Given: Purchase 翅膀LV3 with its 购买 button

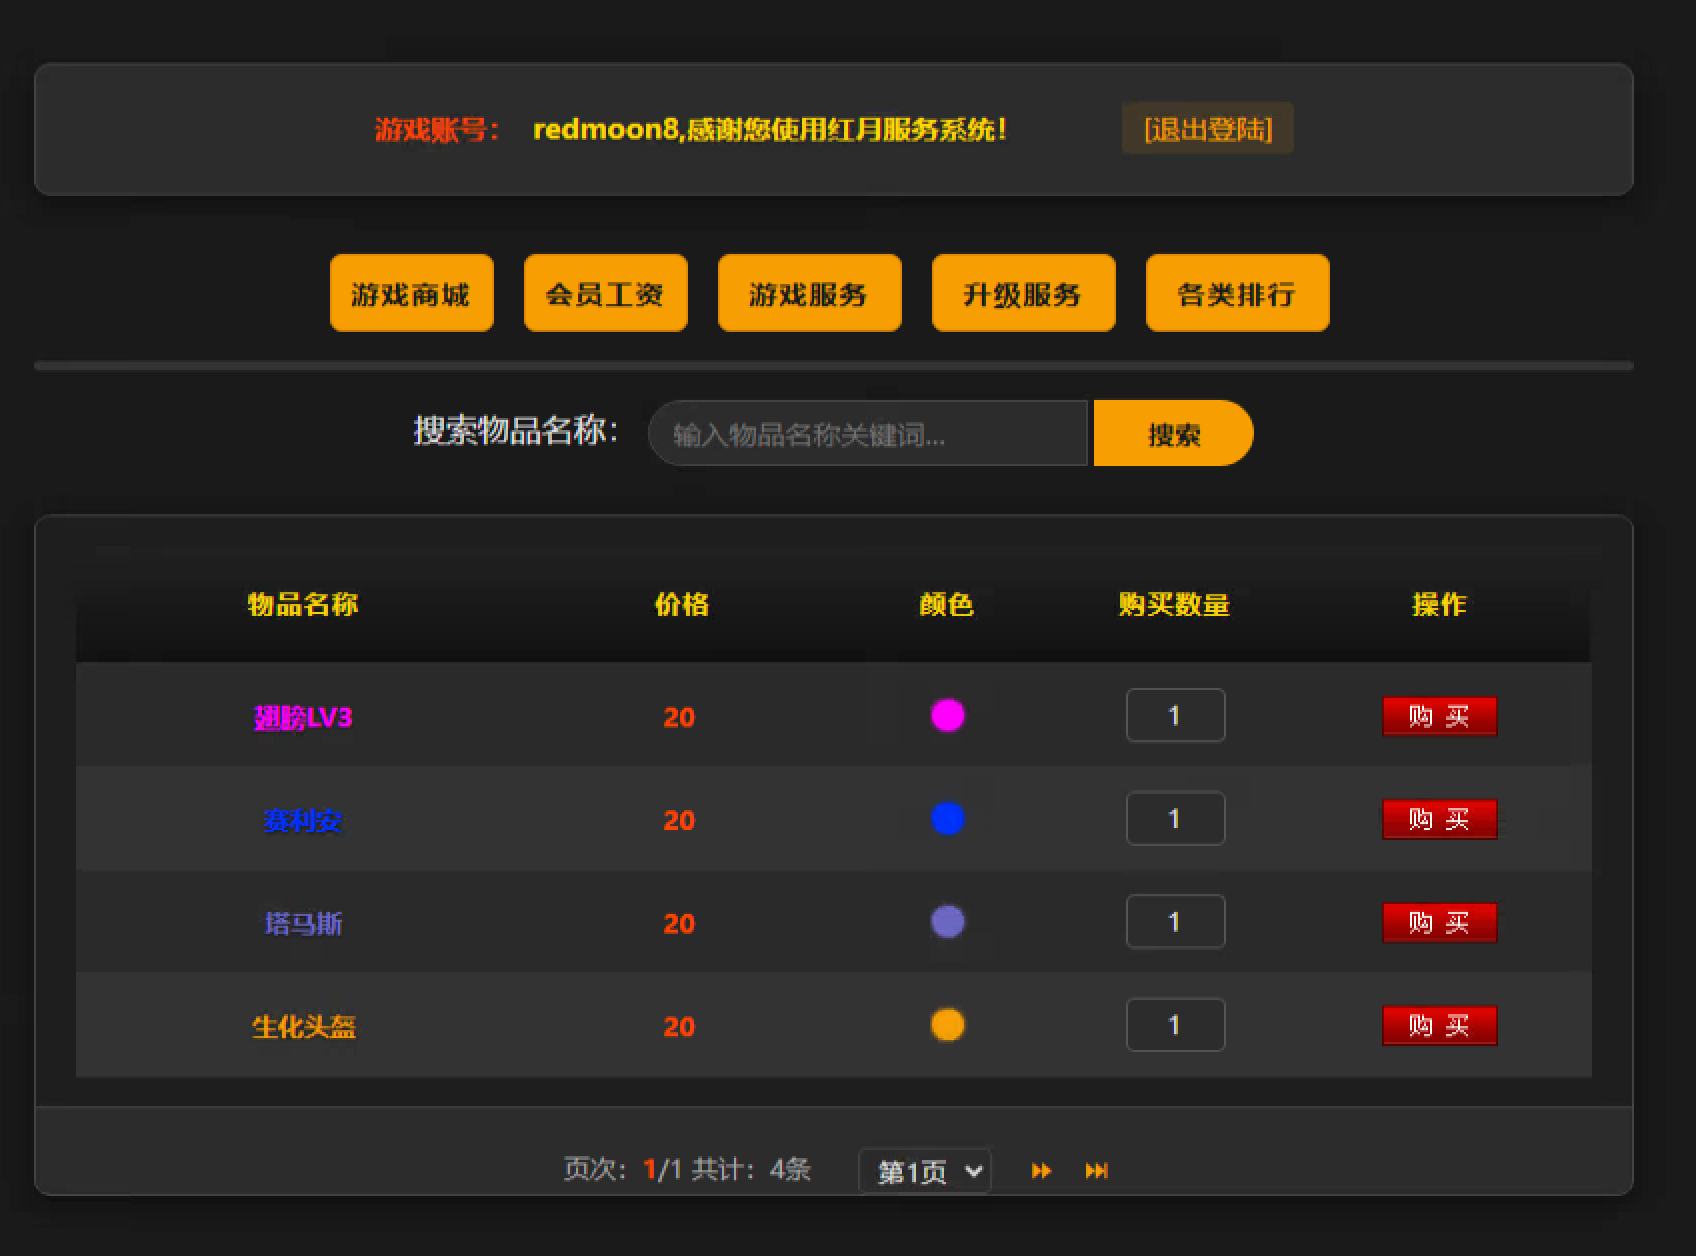Looking at the screenshot, I should tap(1439, 715).
